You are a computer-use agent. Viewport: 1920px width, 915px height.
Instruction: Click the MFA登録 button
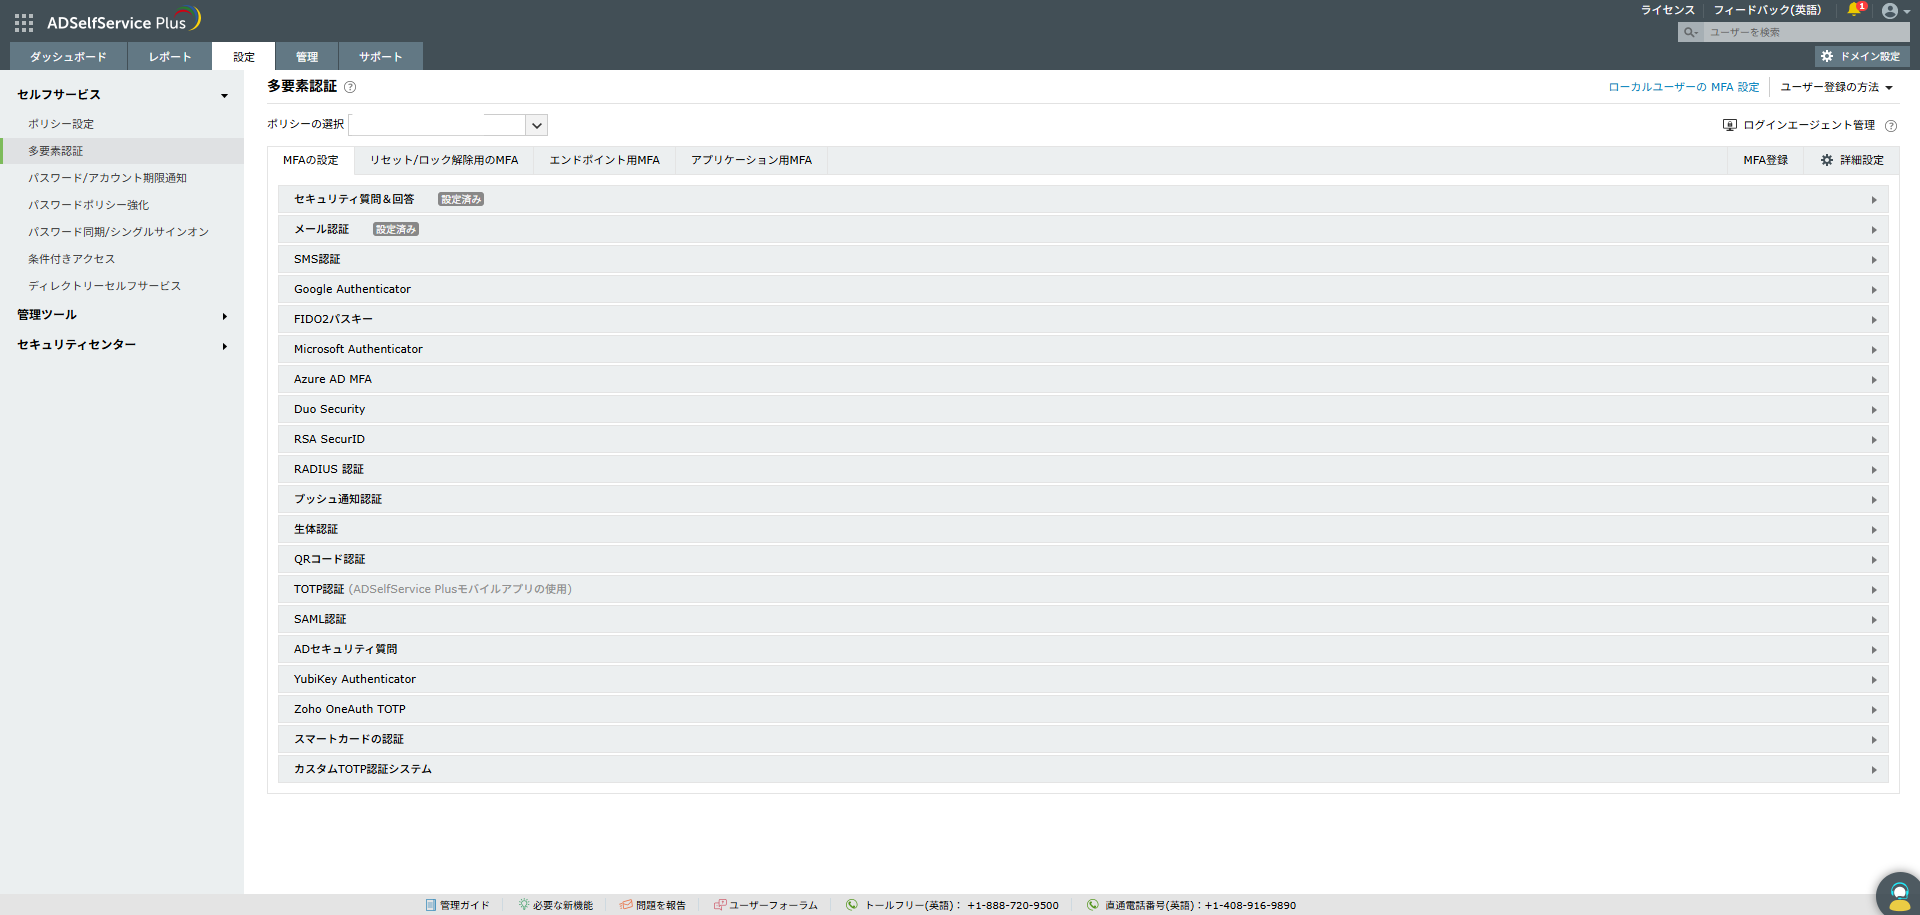1766,160
